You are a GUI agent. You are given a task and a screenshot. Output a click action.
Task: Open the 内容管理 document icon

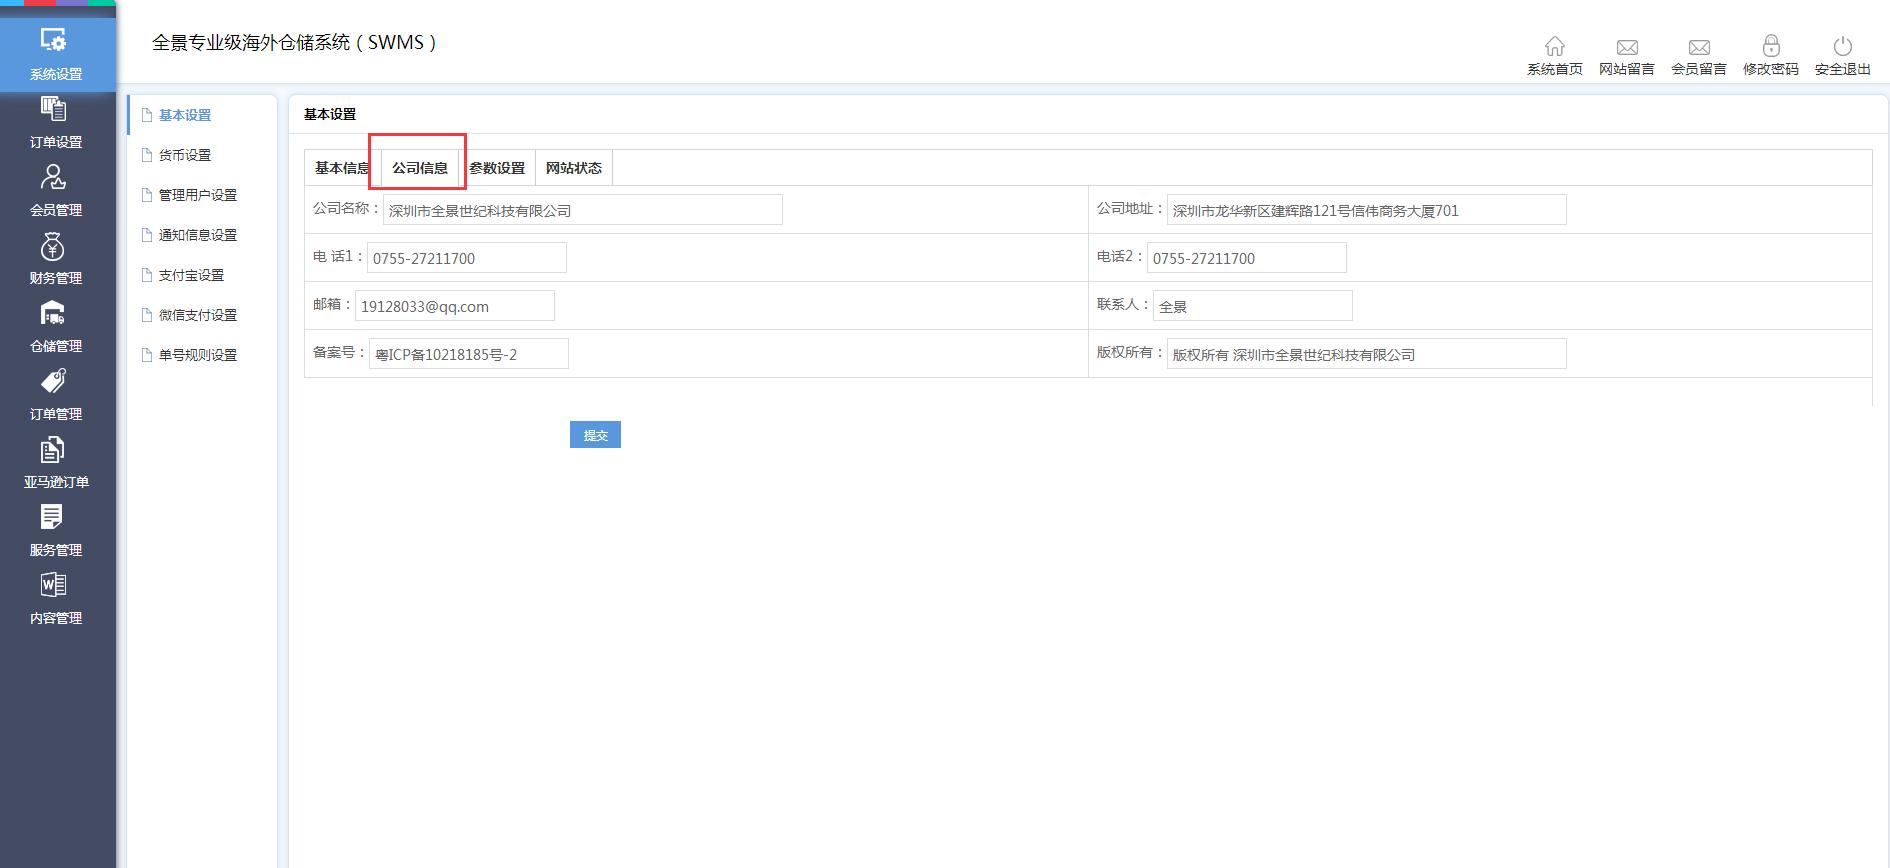point(54,586)
